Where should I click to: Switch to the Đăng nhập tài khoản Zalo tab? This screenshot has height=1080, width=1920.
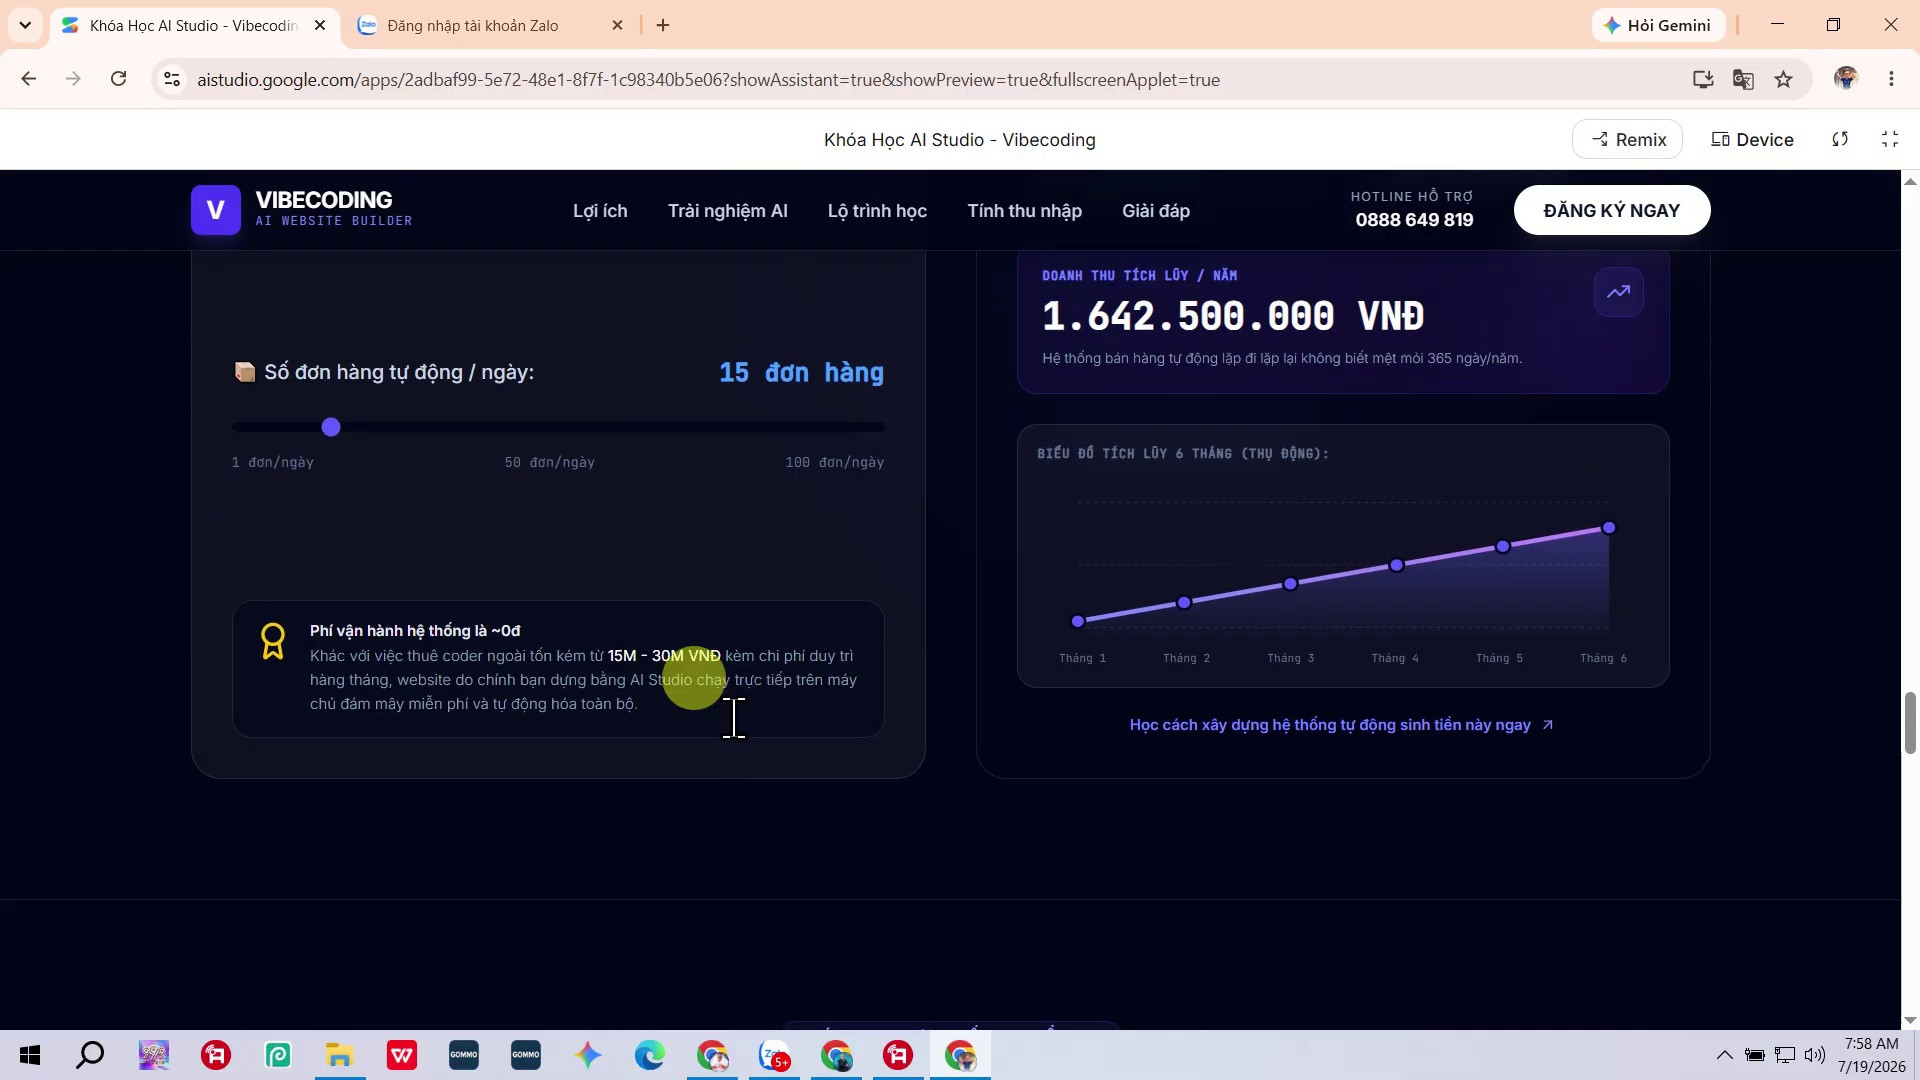(472, 26)
